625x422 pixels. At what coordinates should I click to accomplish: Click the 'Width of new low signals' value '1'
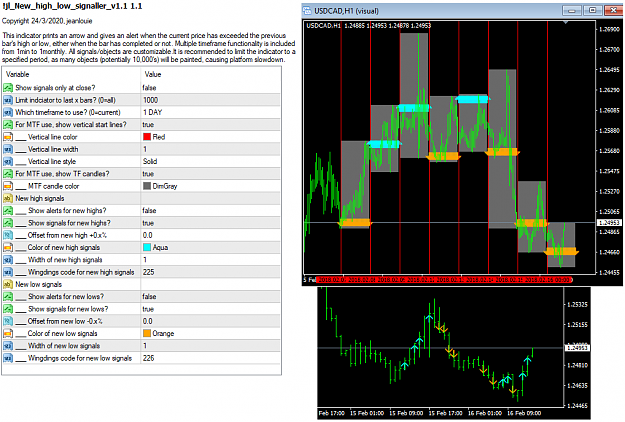[145, 346]
